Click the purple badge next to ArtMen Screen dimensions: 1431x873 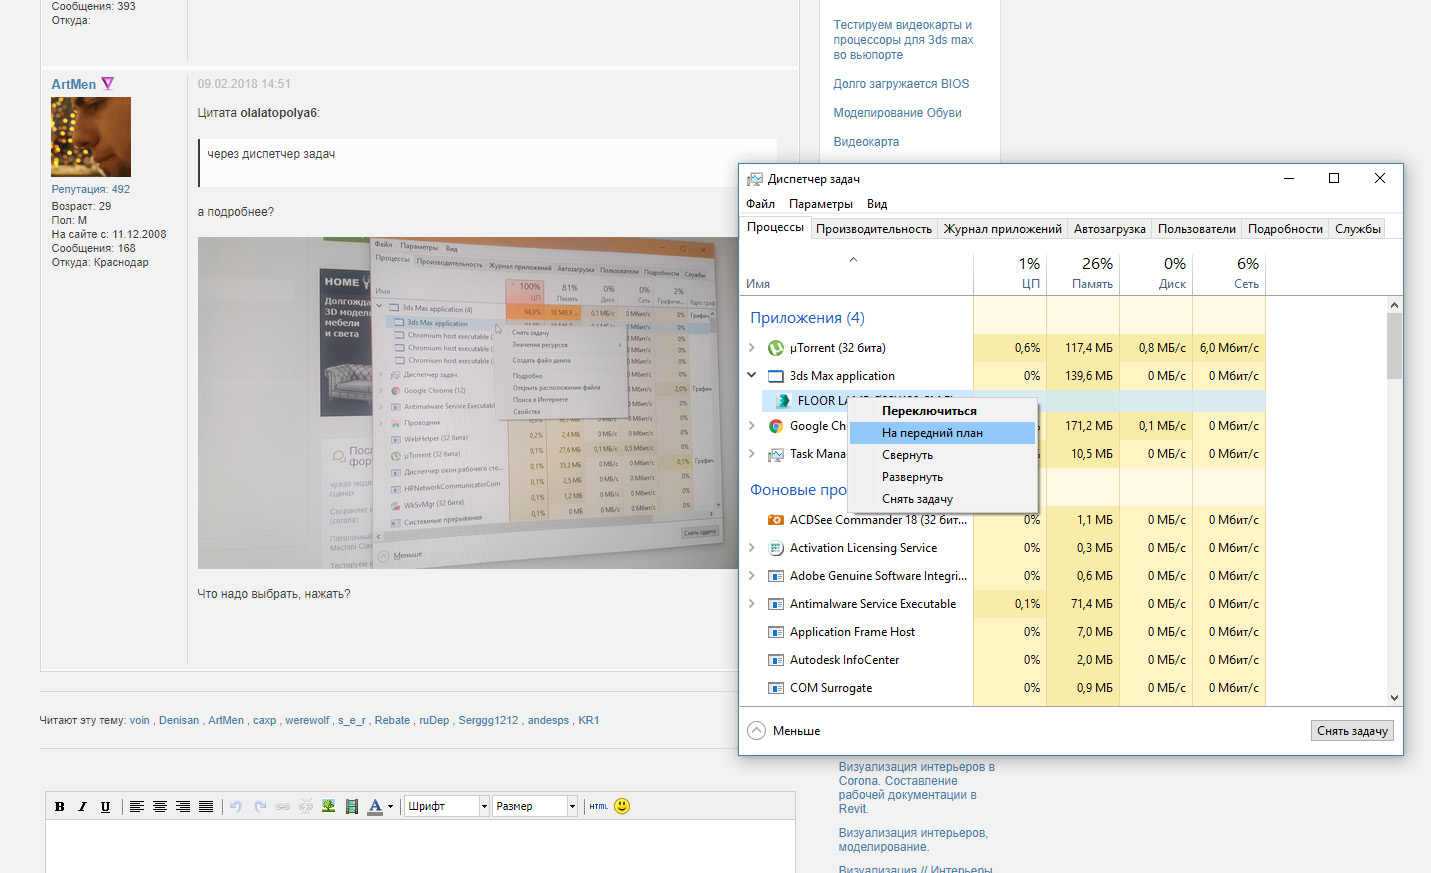point(108,84)
